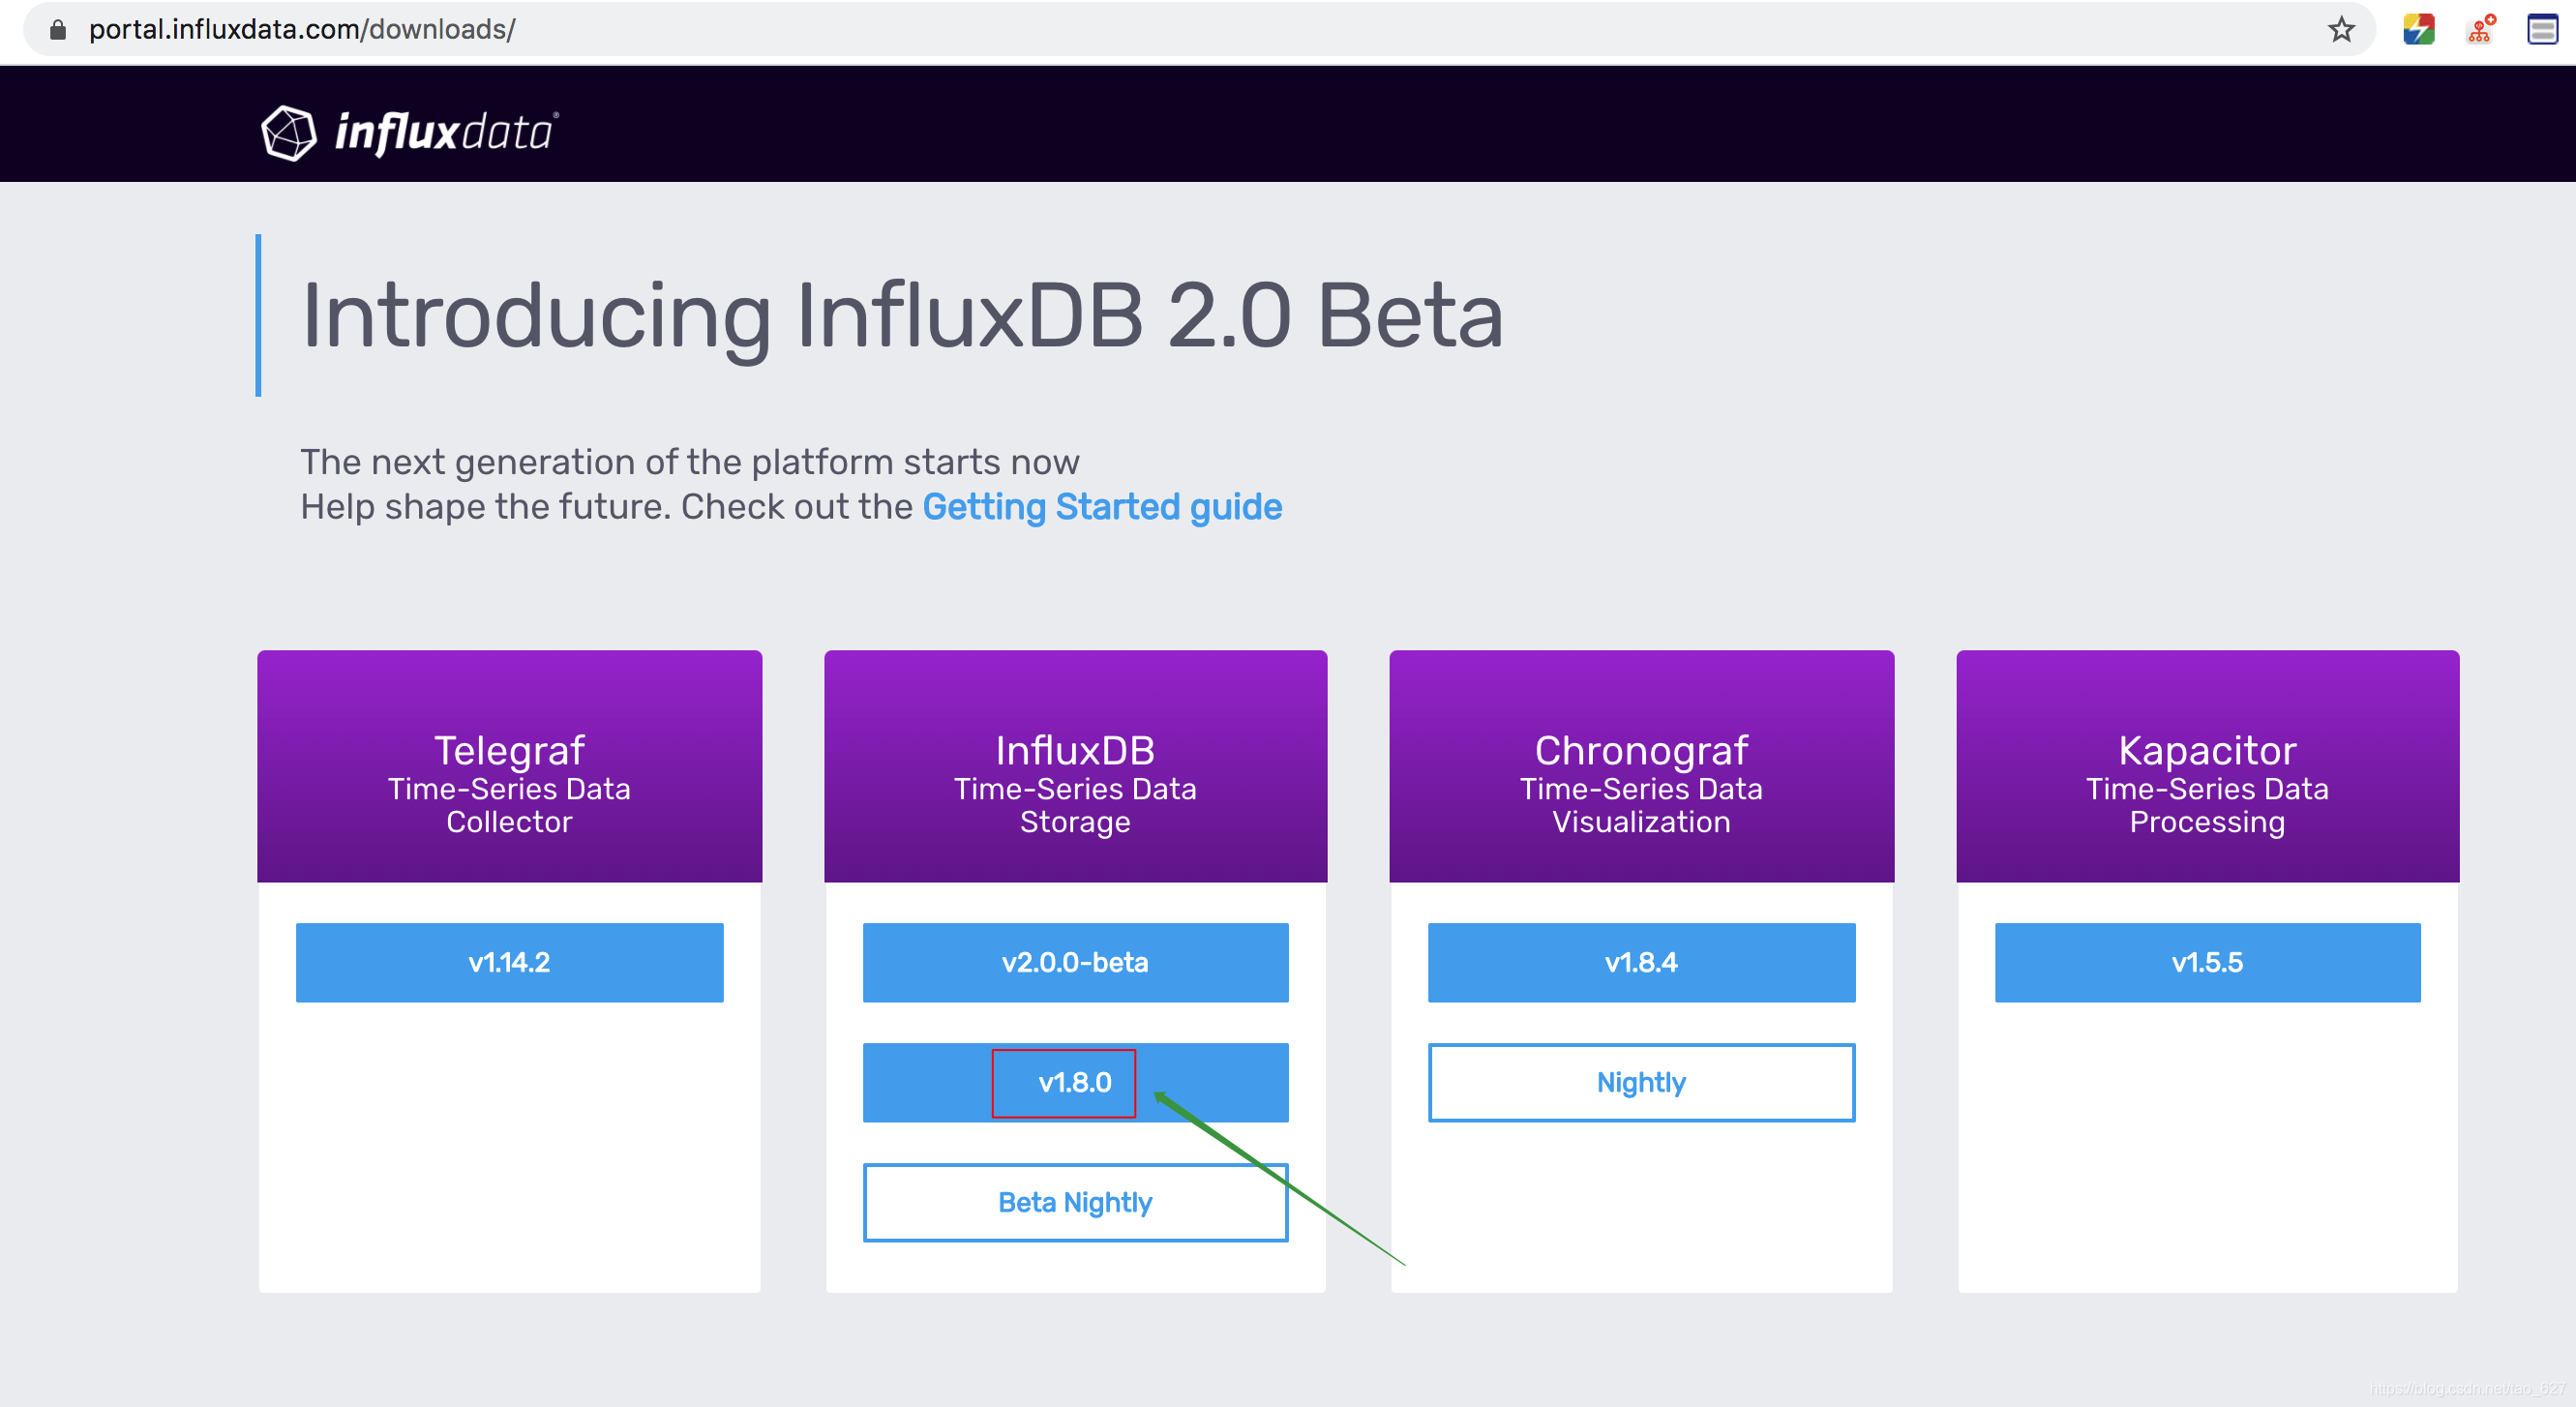Image resolution: width=2576 pixels, height=1407 pixels.
Task: Click the InfluxData logo in header
Action: (x=410, y=132)
